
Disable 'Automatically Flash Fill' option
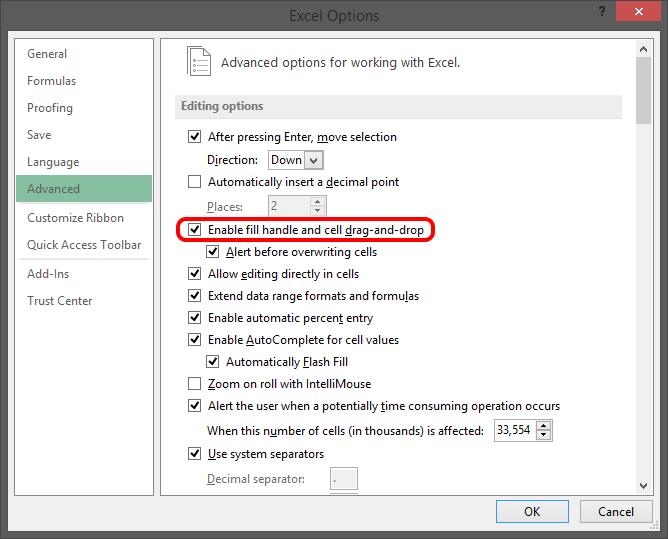[213, 362]
